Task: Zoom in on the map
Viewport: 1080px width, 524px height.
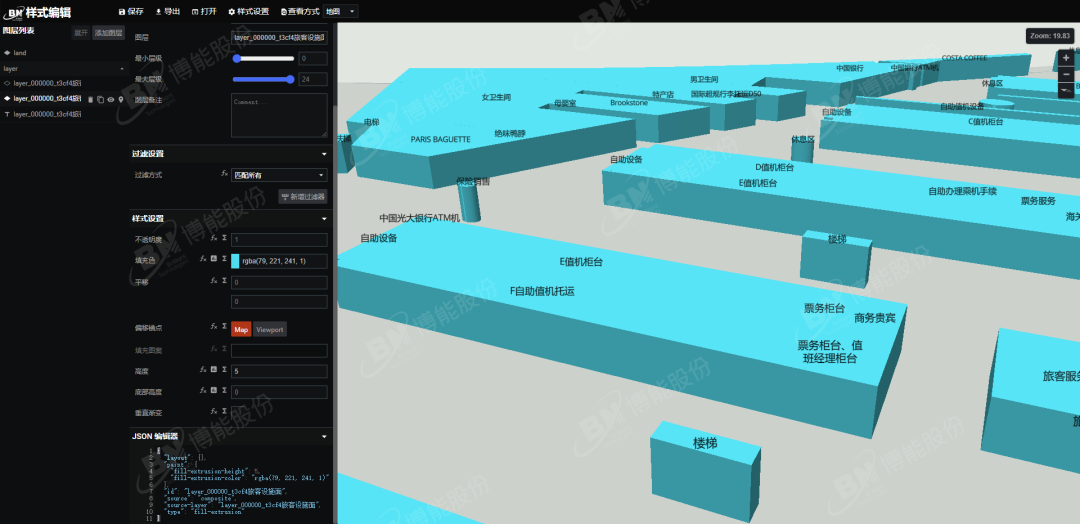Action: (1066, 59)
